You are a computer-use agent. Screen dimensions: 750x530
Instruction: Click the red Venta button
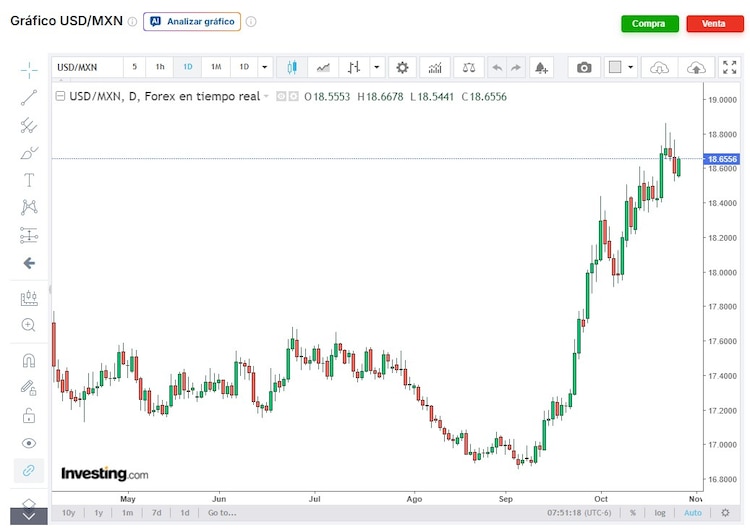(715, 23)
